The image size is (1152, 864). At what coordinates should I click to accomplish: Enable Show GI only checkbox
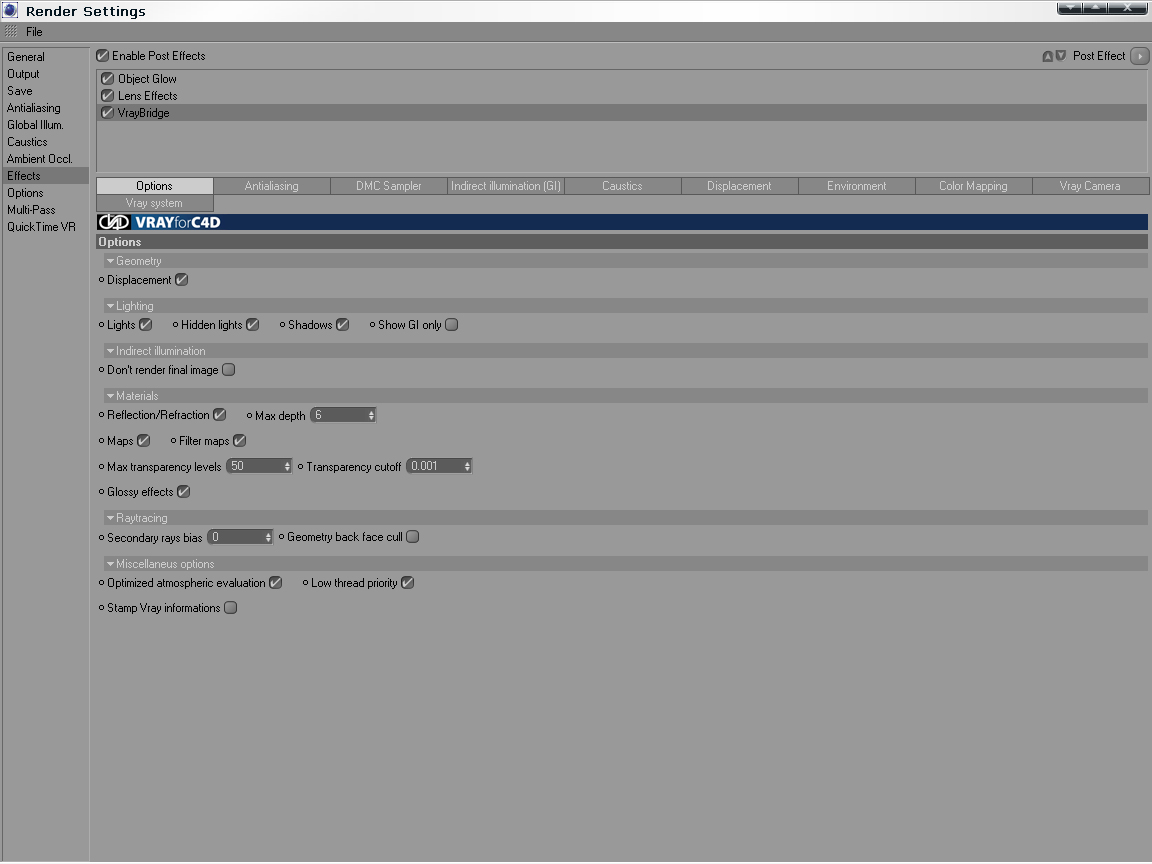pos(452,325)
